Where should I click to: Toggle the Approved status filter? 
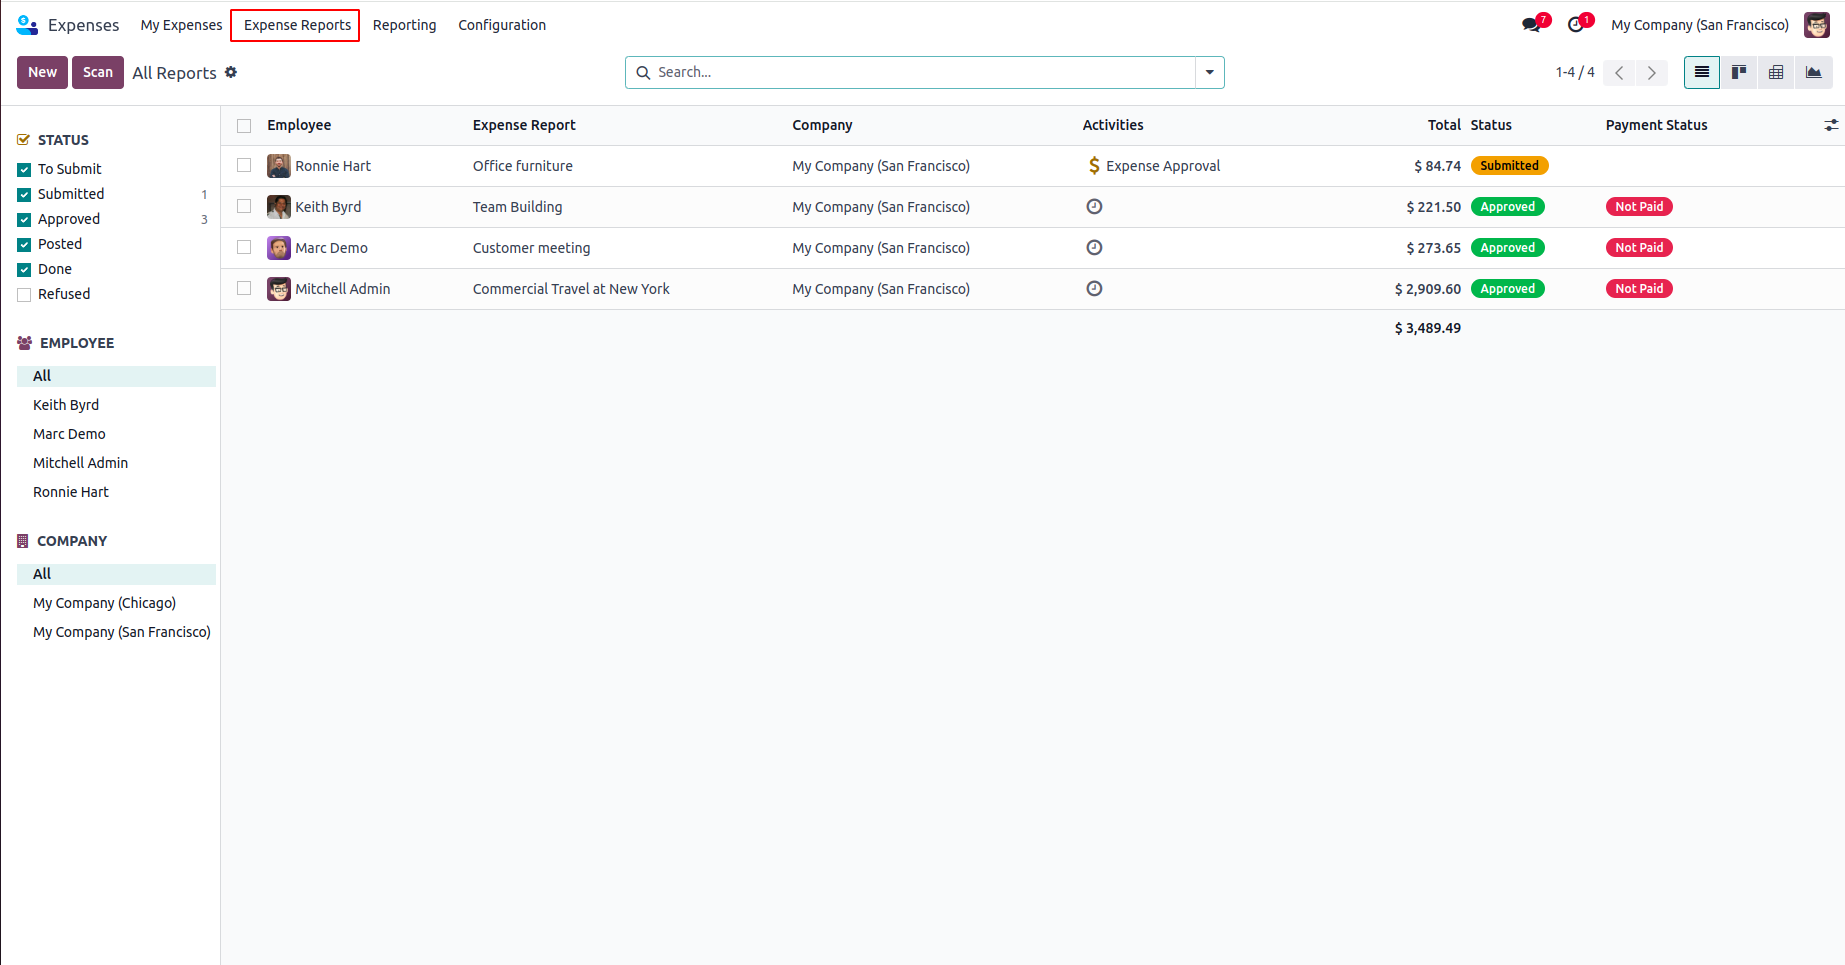coord(24,219)
